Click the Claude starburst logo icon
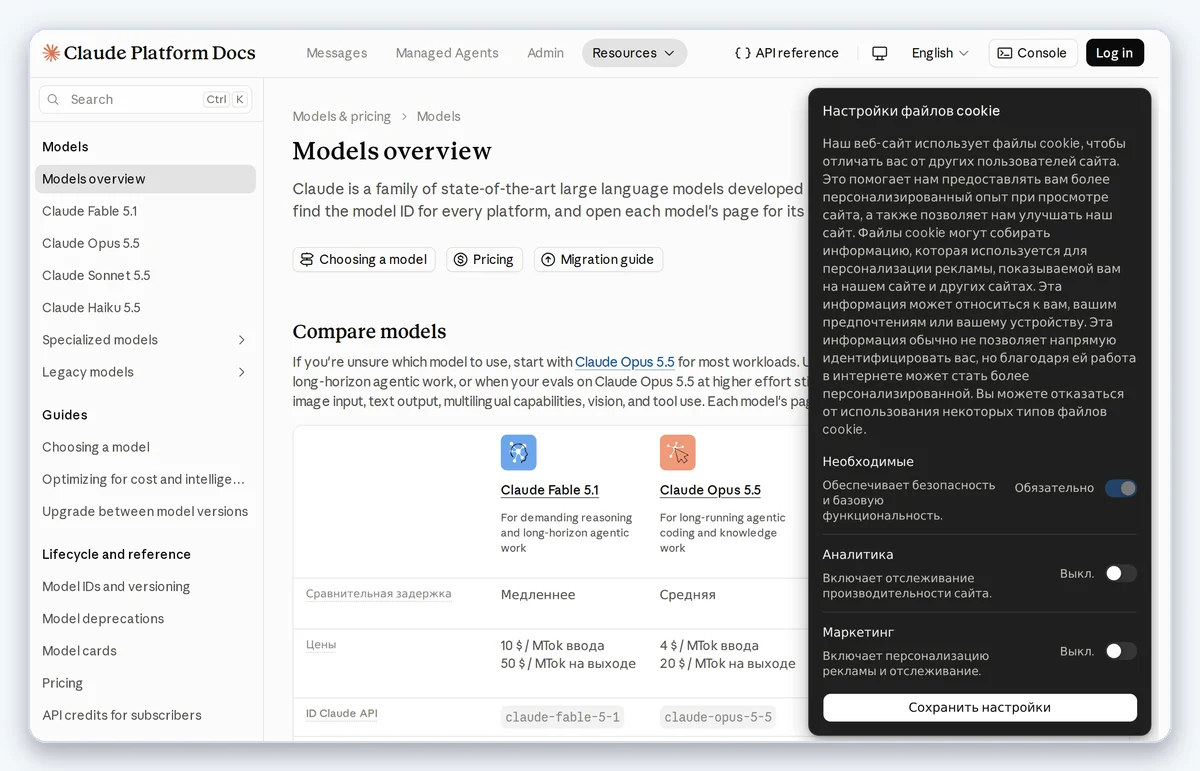Viewport: 1200px width, 771px height. [x=51, y=53]
